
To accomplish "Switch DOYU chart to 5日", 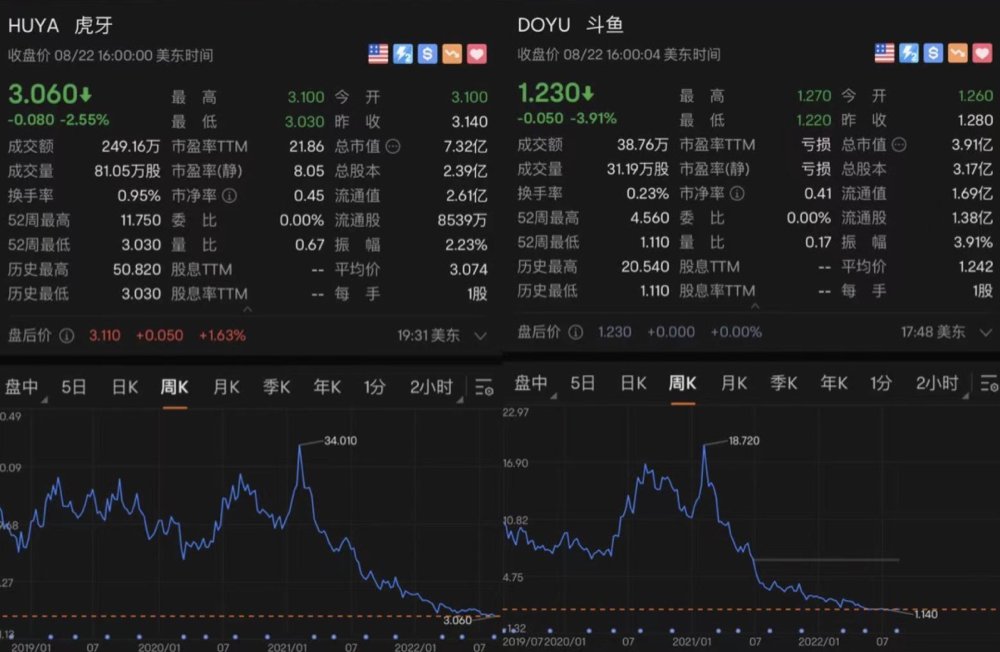I will pos(582,383).
